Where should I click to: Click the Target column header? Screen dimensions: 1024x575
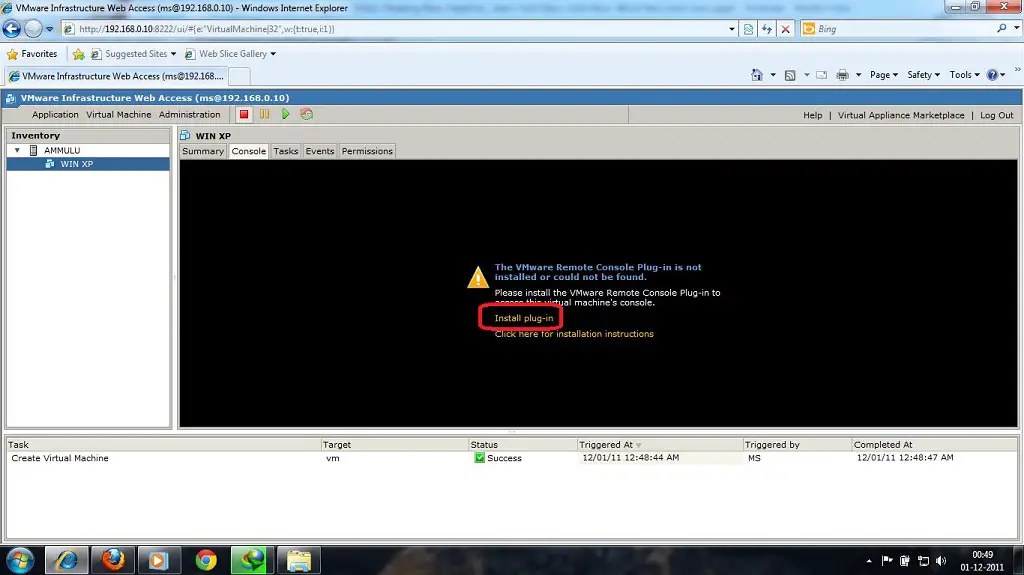(x=394, y=444)
